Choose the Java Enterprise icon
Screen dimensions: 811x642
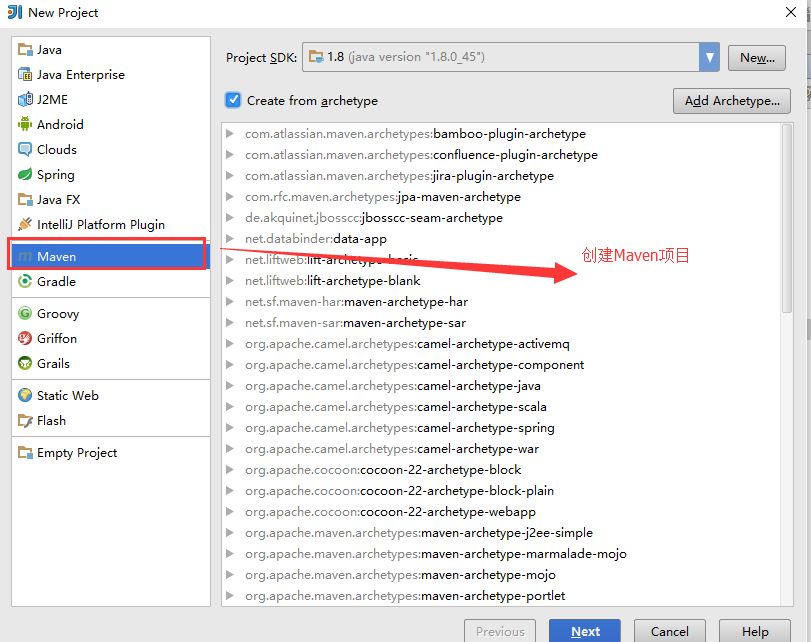coord(25,74)
